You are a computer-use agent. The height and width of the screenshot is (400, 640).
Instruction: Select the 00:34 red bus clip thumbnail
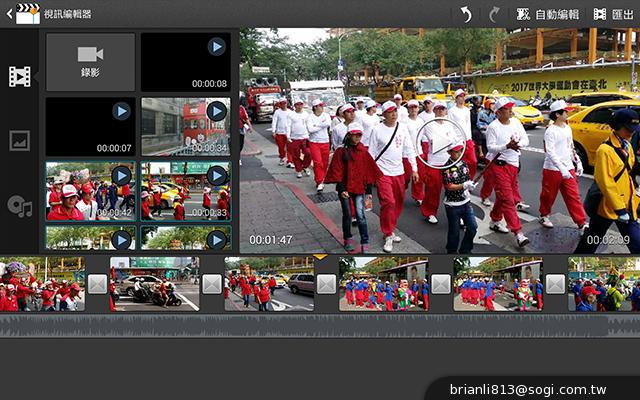(x=185, y=126)
